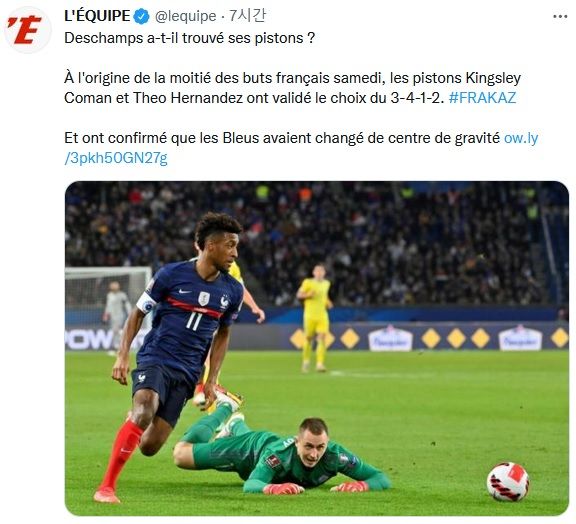This screenshot has width=576, height=524.
Task: Click the green-kit goalkeeper on the ground
Action: [282, 454]
